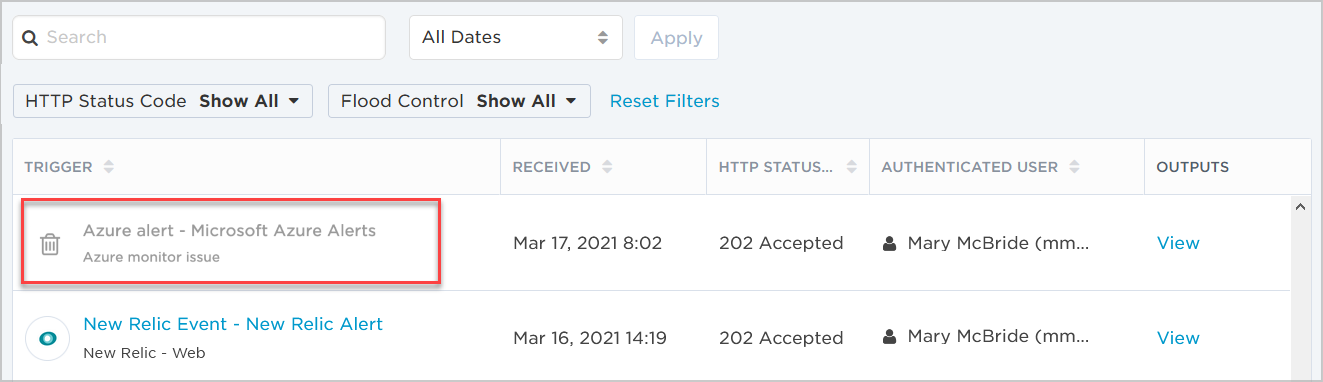Screen dimensions: 1323x382
Task: Open the All Dates dropdown
Action: tap(516, 38)
